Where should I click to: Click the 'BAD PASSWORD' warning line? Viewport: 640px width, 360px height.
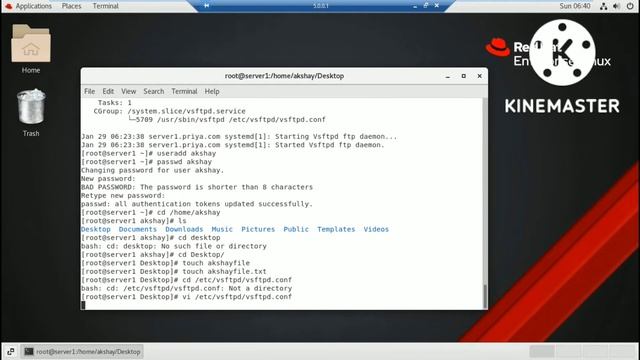[197, 187]
